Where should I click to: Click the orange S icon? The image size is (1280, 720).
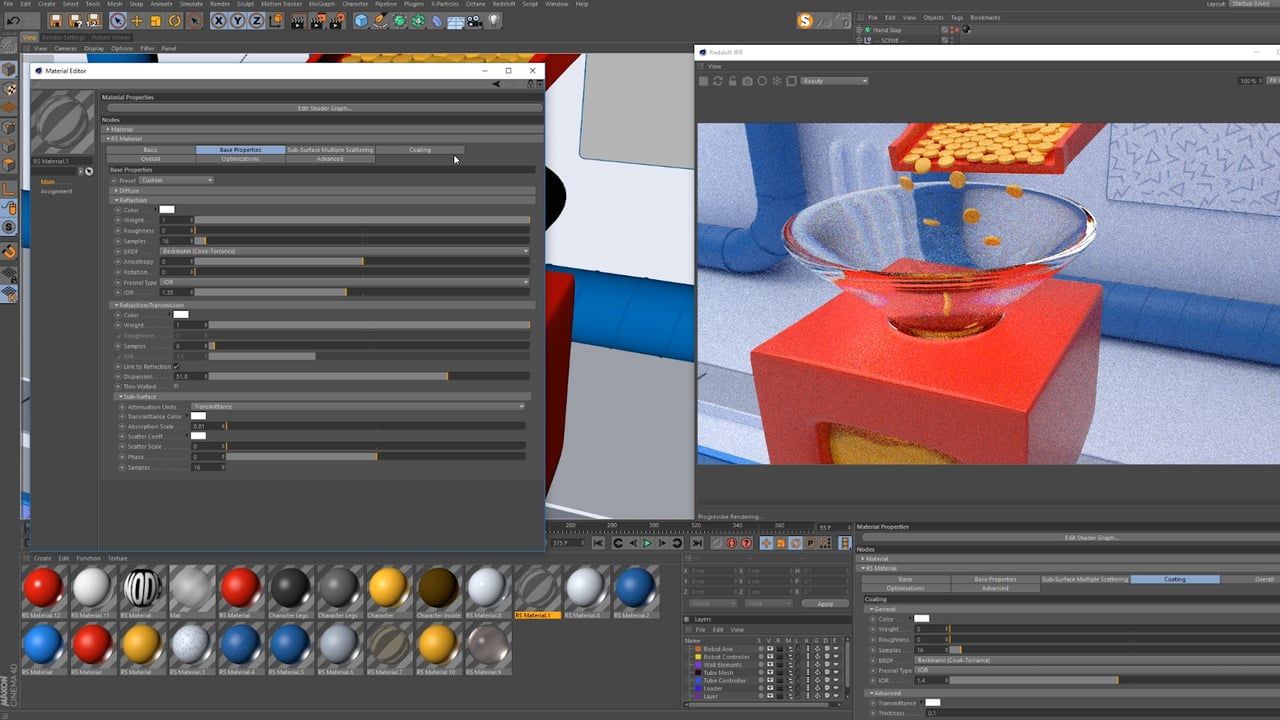click(806, 21)
